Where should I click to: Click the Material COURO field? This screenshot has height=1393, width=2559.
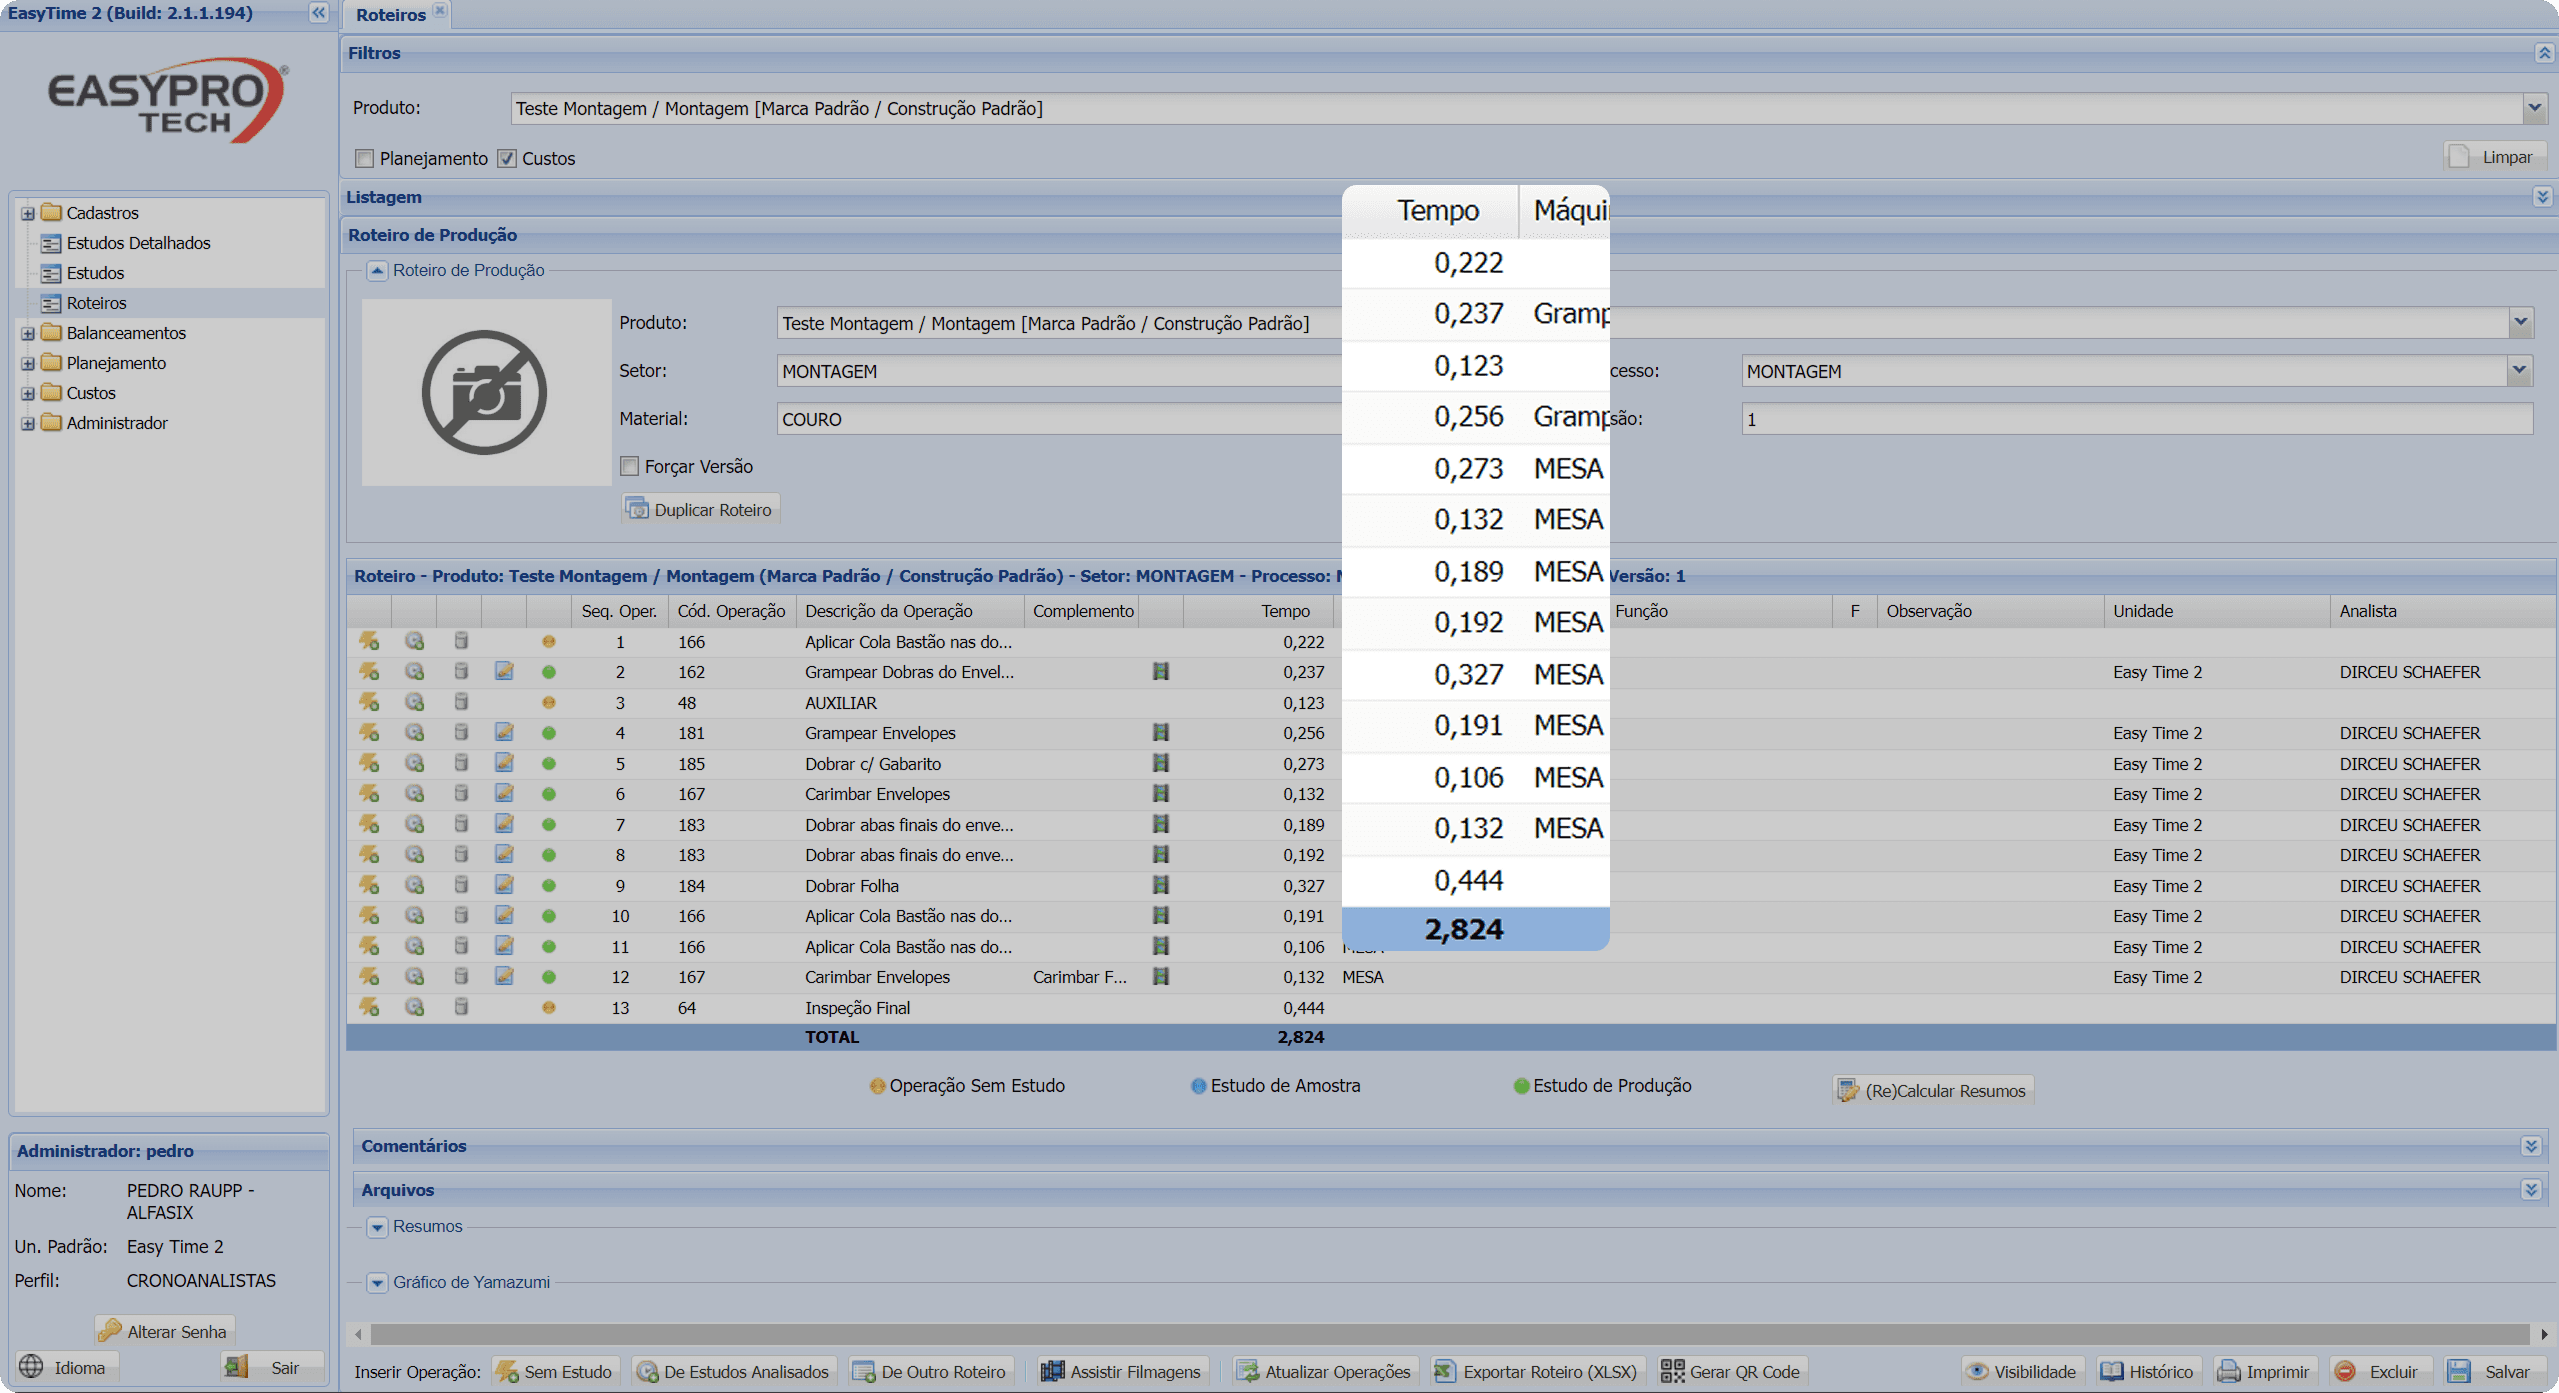(x=1059, y=419)
